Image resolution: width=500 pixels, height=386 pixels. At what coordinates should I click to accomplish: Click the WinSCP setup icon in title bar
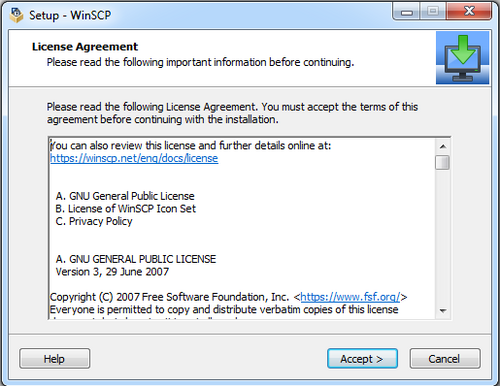16,15
